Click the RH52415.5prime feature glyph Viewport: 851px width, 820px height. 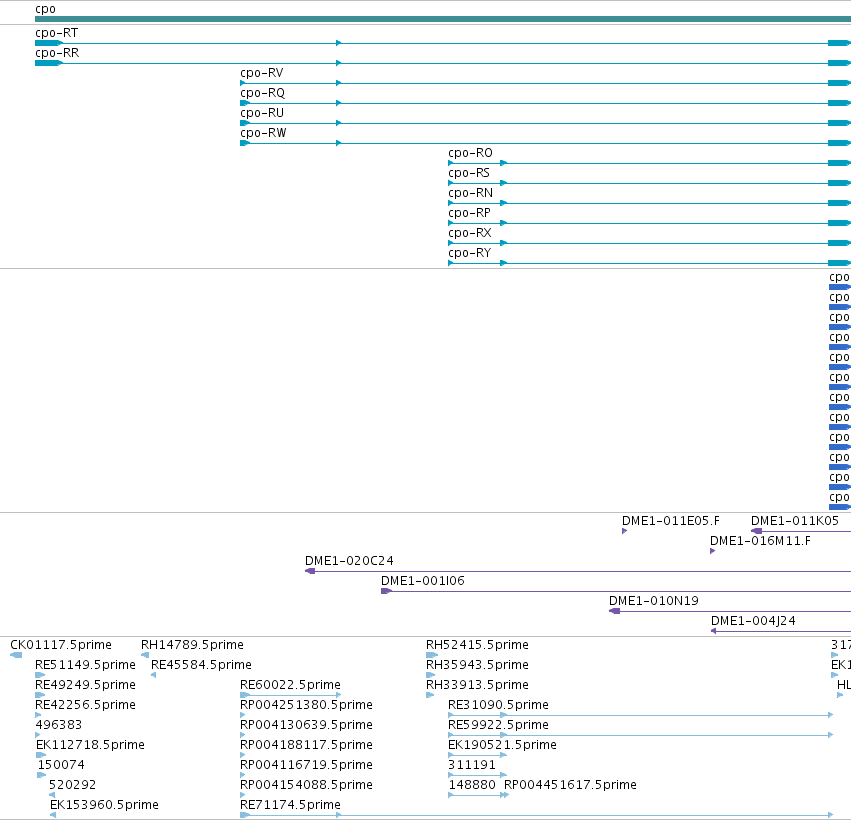[x=431, y=655]
